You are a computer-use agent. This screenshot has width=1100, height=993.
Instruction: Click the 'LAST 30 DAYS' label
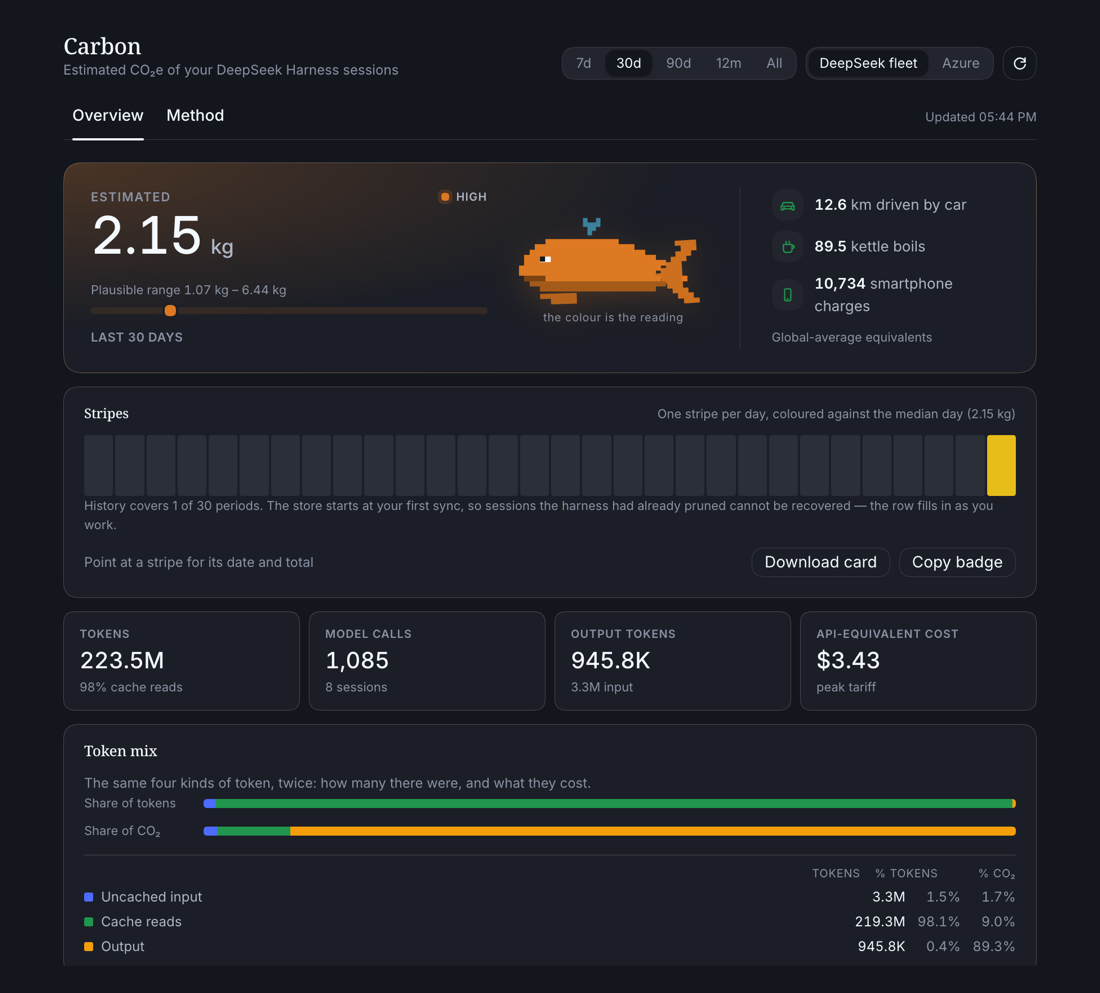[x=137, y=338]
